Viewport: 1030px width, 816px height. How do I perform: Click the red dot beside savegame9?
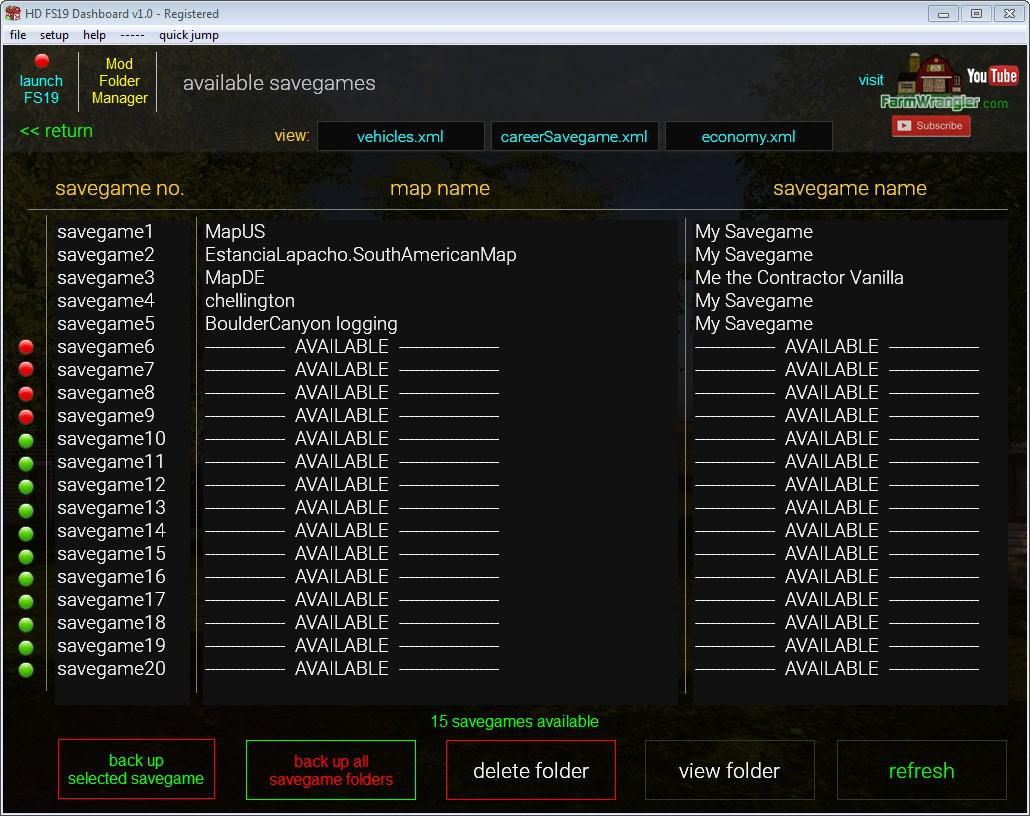[26, 417]
